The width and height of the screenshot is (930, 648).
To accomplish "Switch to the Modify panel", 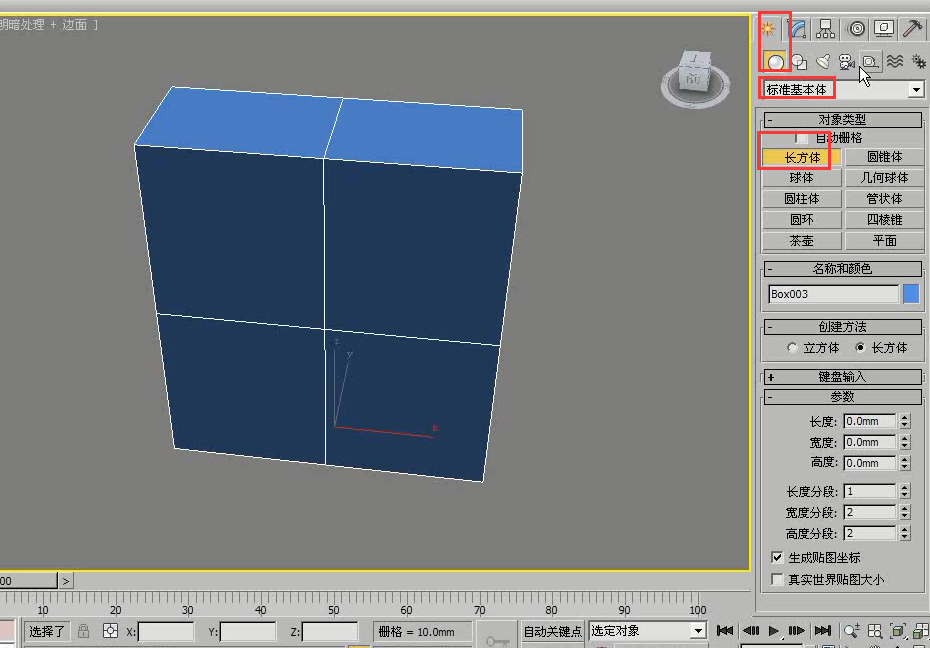I will click(798, 28).
